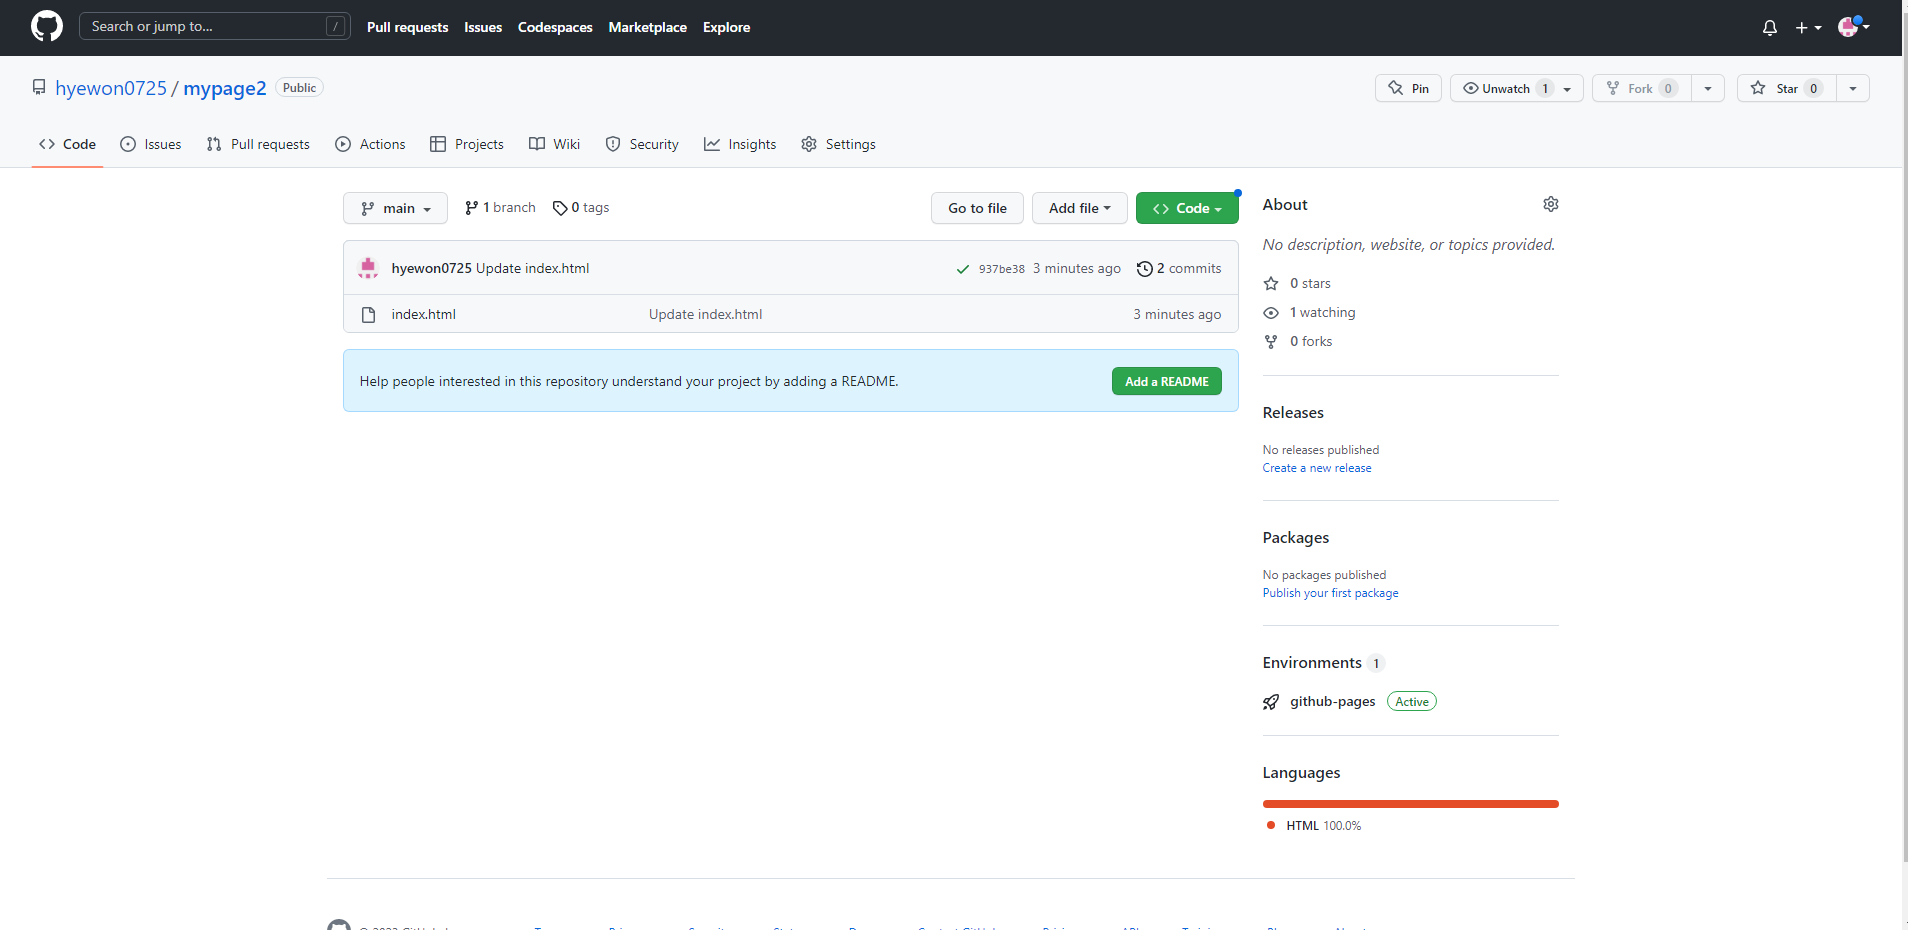The height and width of the screenshot is (930, 1908).
Task: Open commit hash 937be38
Action: [1002, 269]
